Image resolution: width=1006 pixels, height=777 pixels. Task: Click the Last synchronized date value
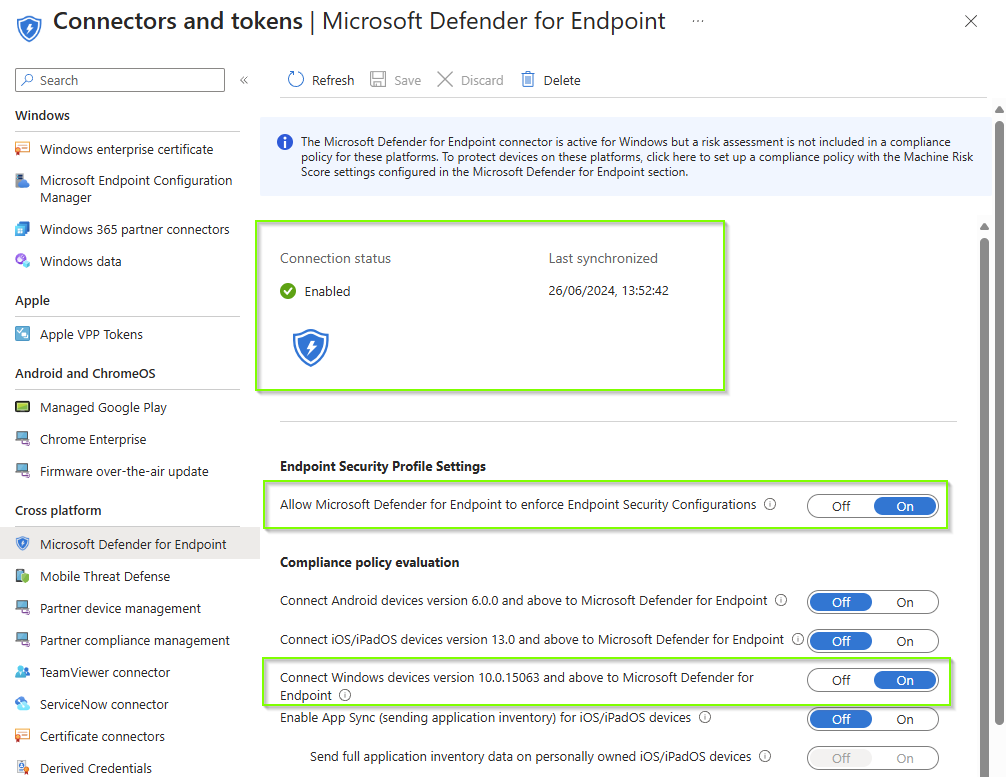tap(608, 291)
